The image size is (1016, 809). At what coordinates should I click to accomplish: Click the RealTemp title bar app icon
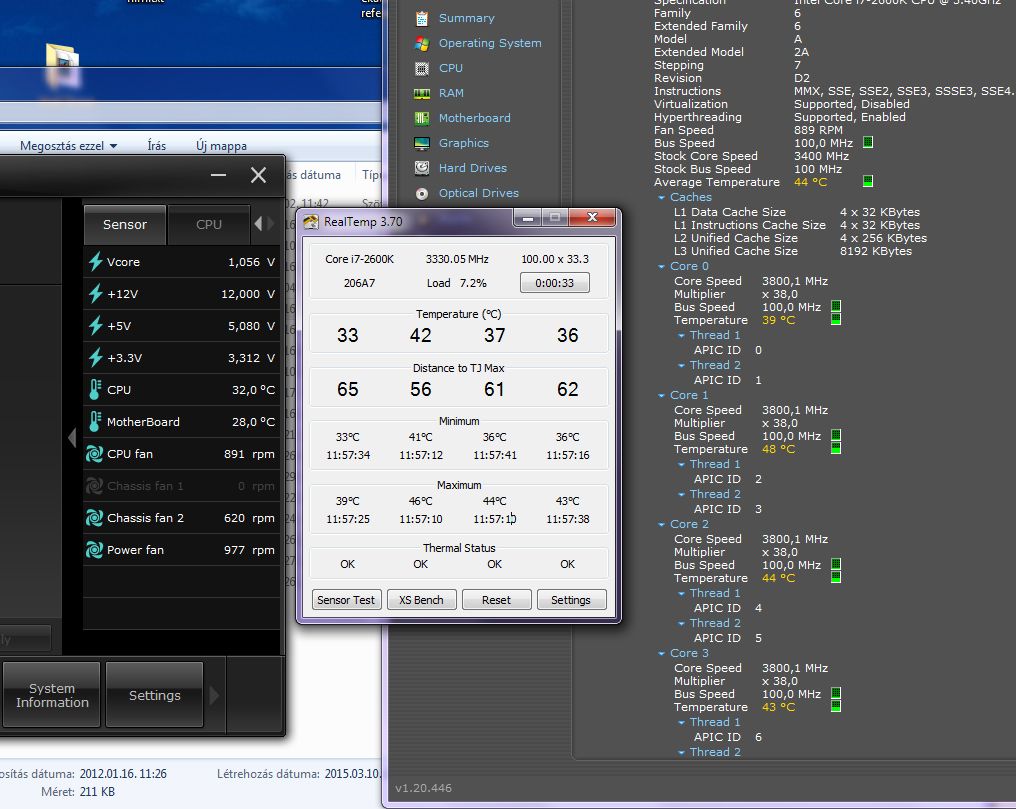[x=311, y=222]
